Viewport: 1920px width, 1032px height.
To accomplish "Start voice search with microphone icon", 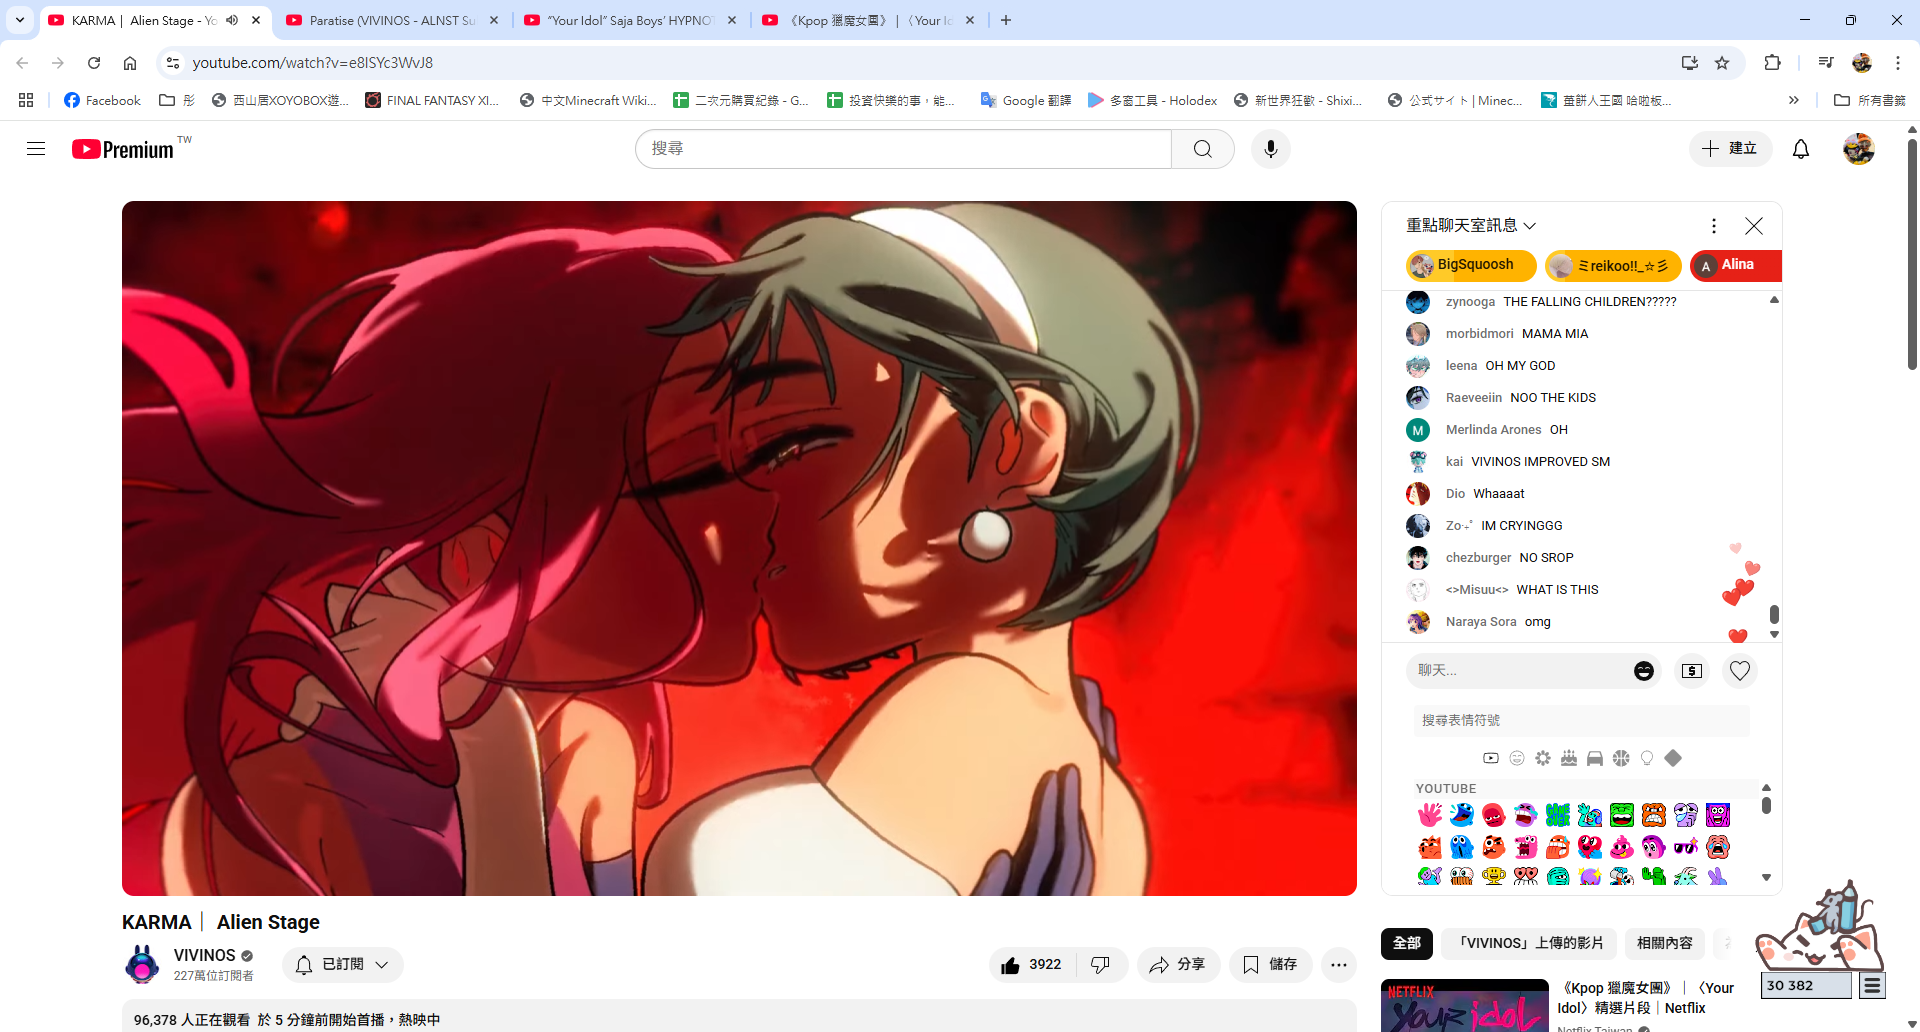I will coord(1270,149).
